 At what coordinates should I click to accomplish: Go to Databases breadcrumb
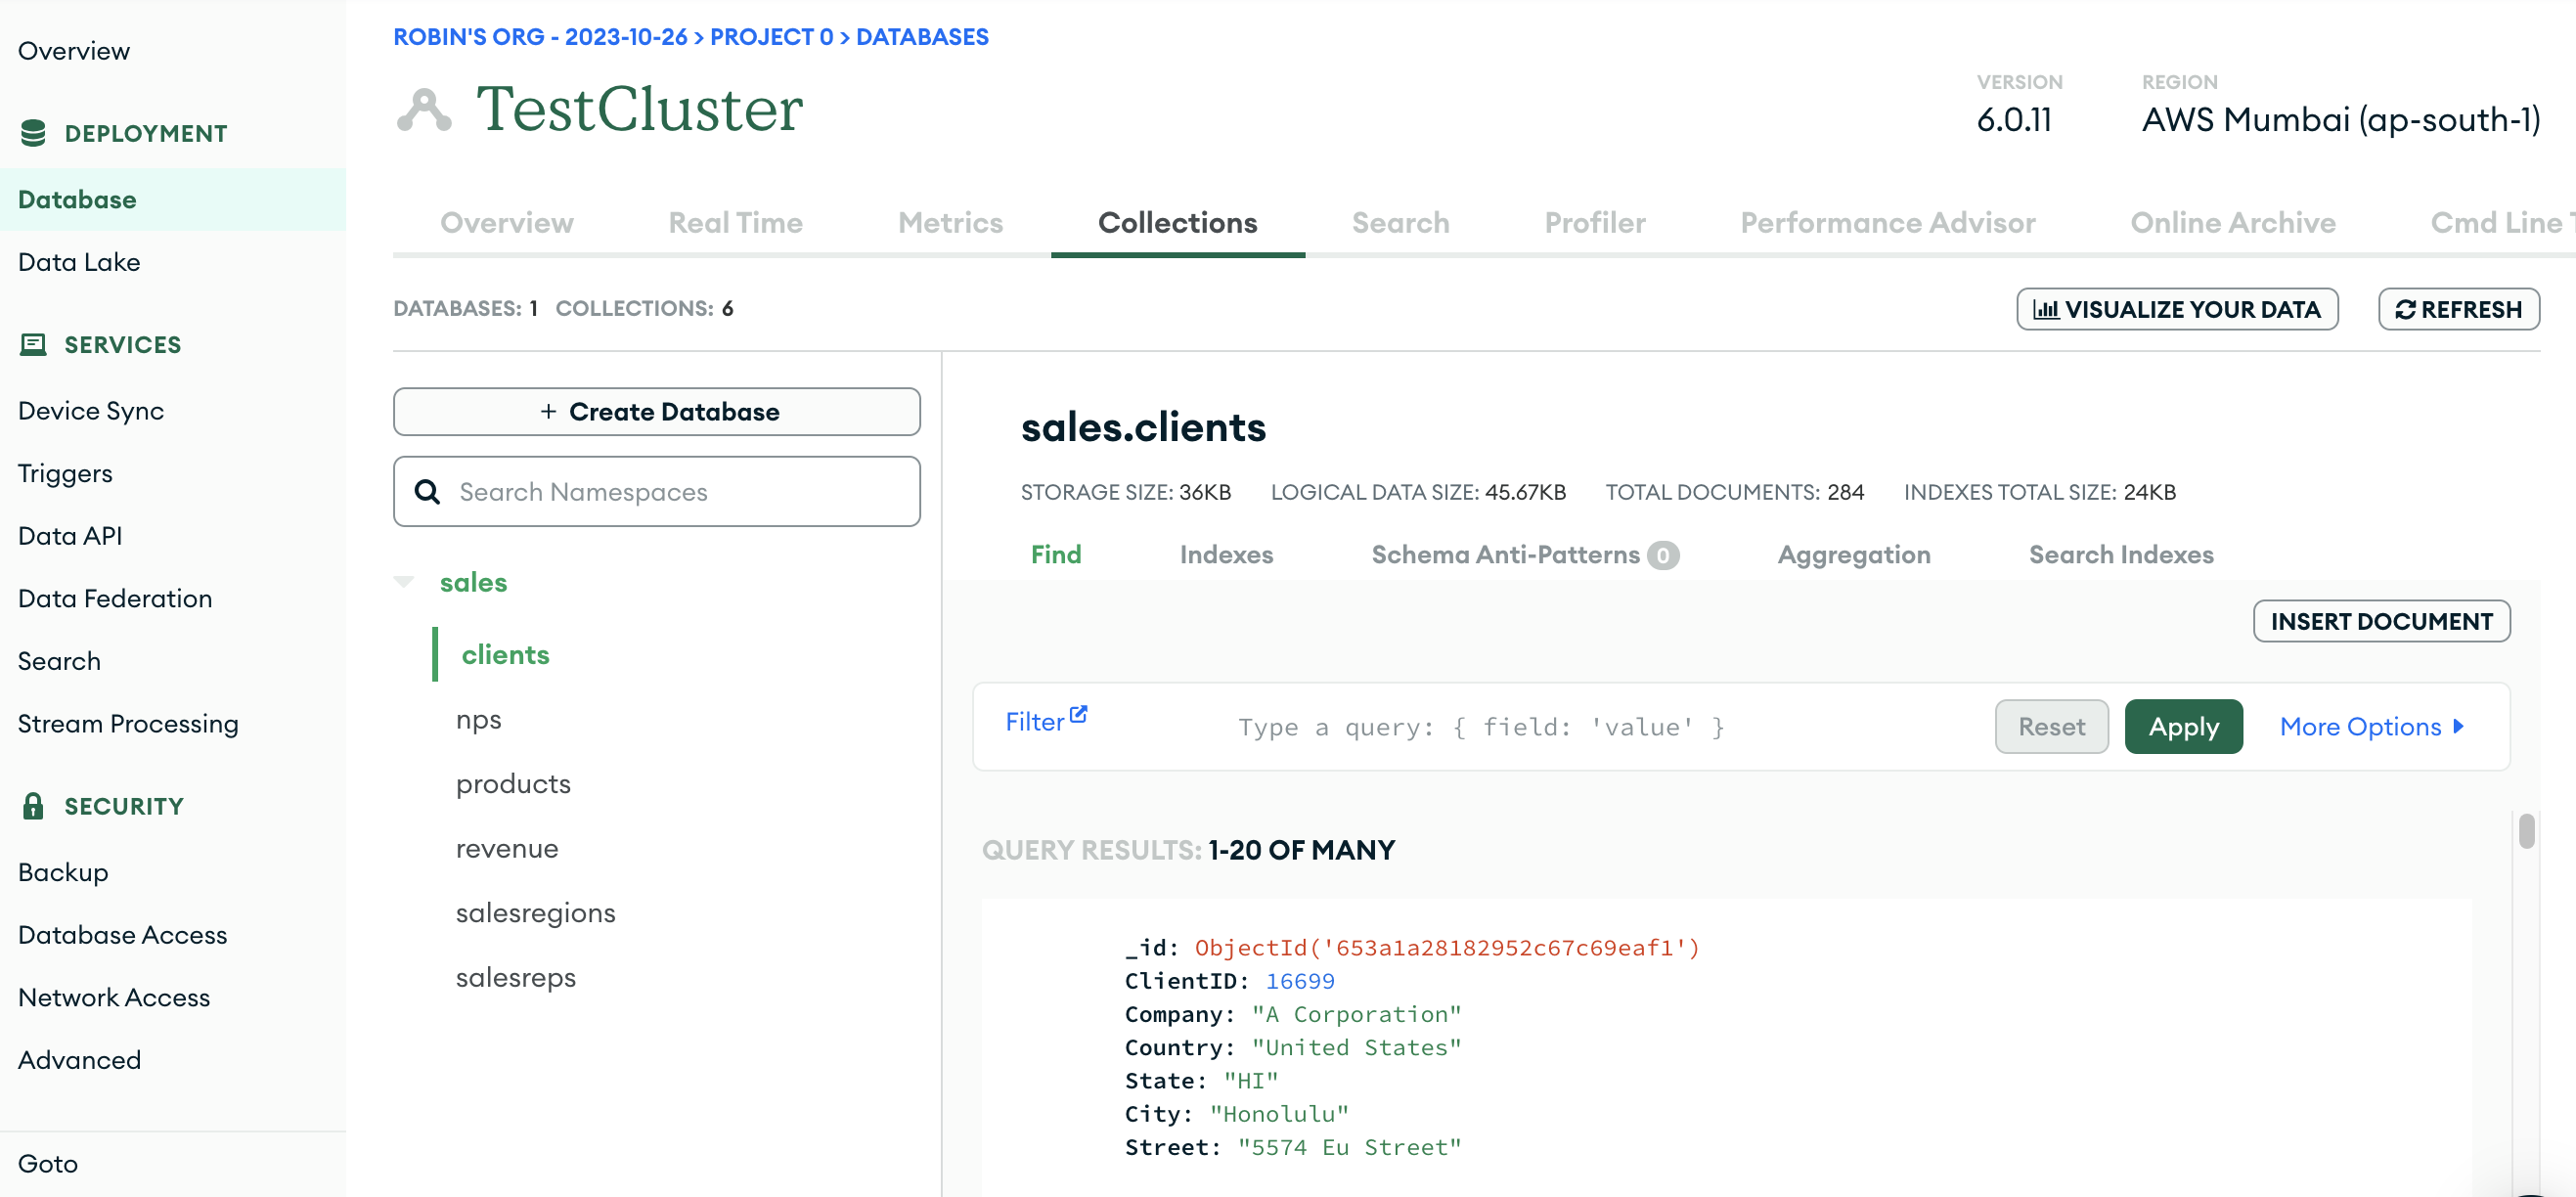tap(921, 37)
